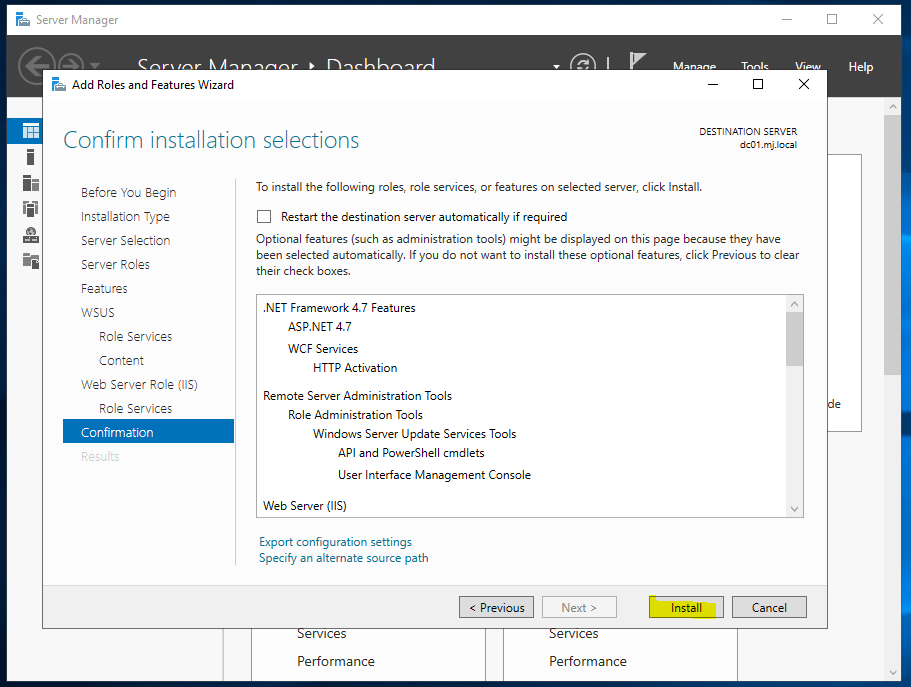The image size is (911, 687).
Task: Select "API and PowerShell cmdlets" entry
Action: tap(411, 453)
